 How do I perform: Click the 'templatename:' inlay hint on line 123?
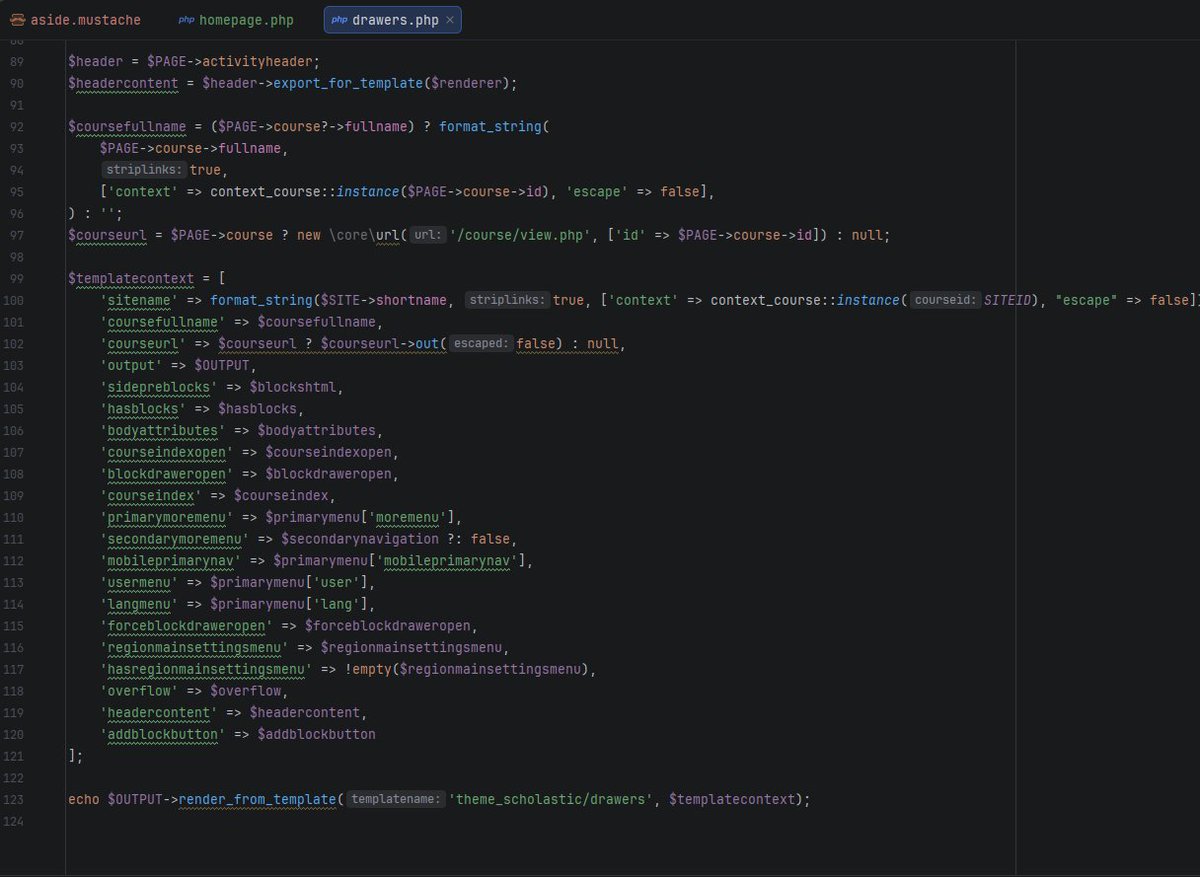(396, 799)
